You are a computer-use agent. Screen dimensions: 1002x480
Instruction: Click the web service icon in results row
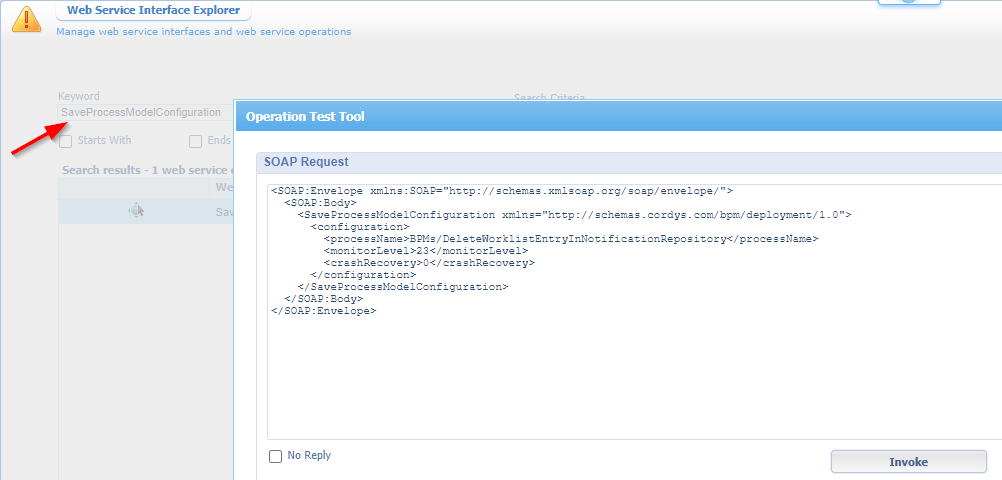(137, 211)
